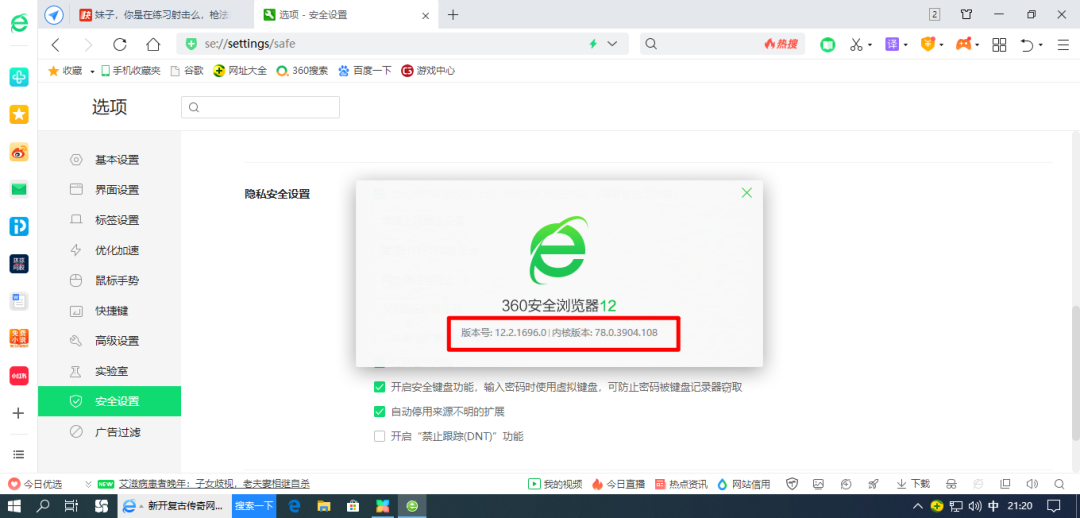The width and height of the screenshot is (1080, 518).
Task: Add a new sidebar app with plus
Action: point(19,413)
